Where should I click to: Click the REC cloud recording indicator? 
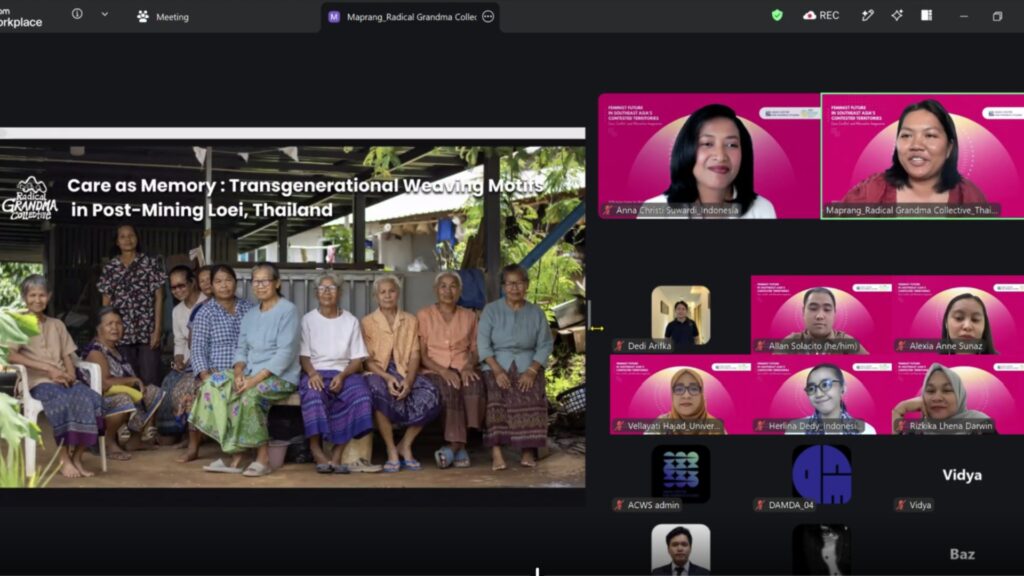[x=821, y=15]
